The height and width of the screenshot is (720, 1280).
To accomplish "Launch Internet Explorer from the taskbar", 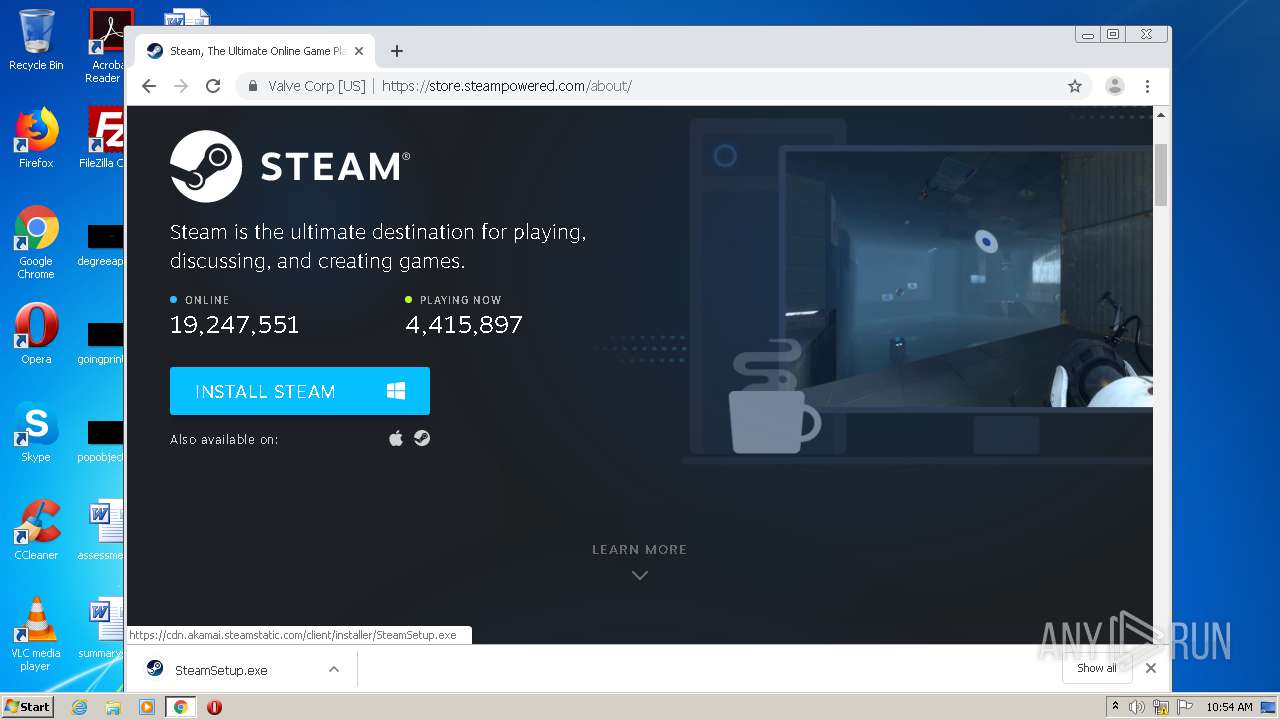I will (80, 707).
